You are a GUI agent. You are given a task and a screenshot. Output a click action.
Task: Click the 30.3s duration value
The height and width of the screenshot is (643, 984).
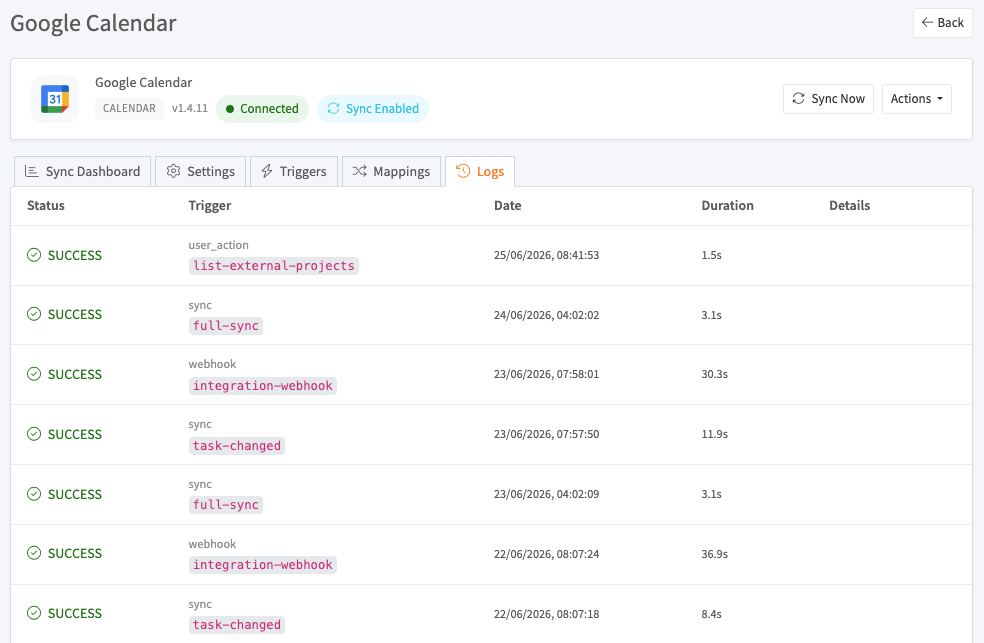(715, 374)
